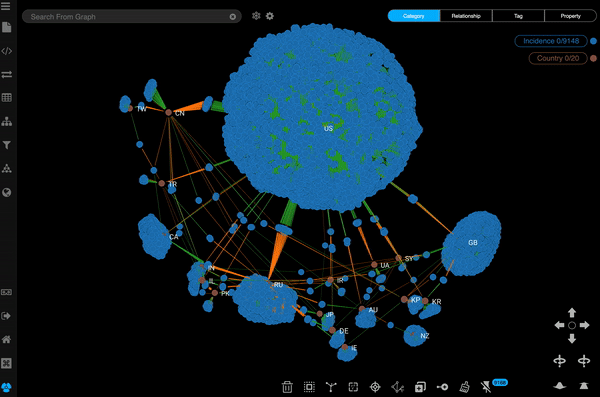
Task: Switch to the Tag tab
Action: pyautogui.click(x=518, y=16)
